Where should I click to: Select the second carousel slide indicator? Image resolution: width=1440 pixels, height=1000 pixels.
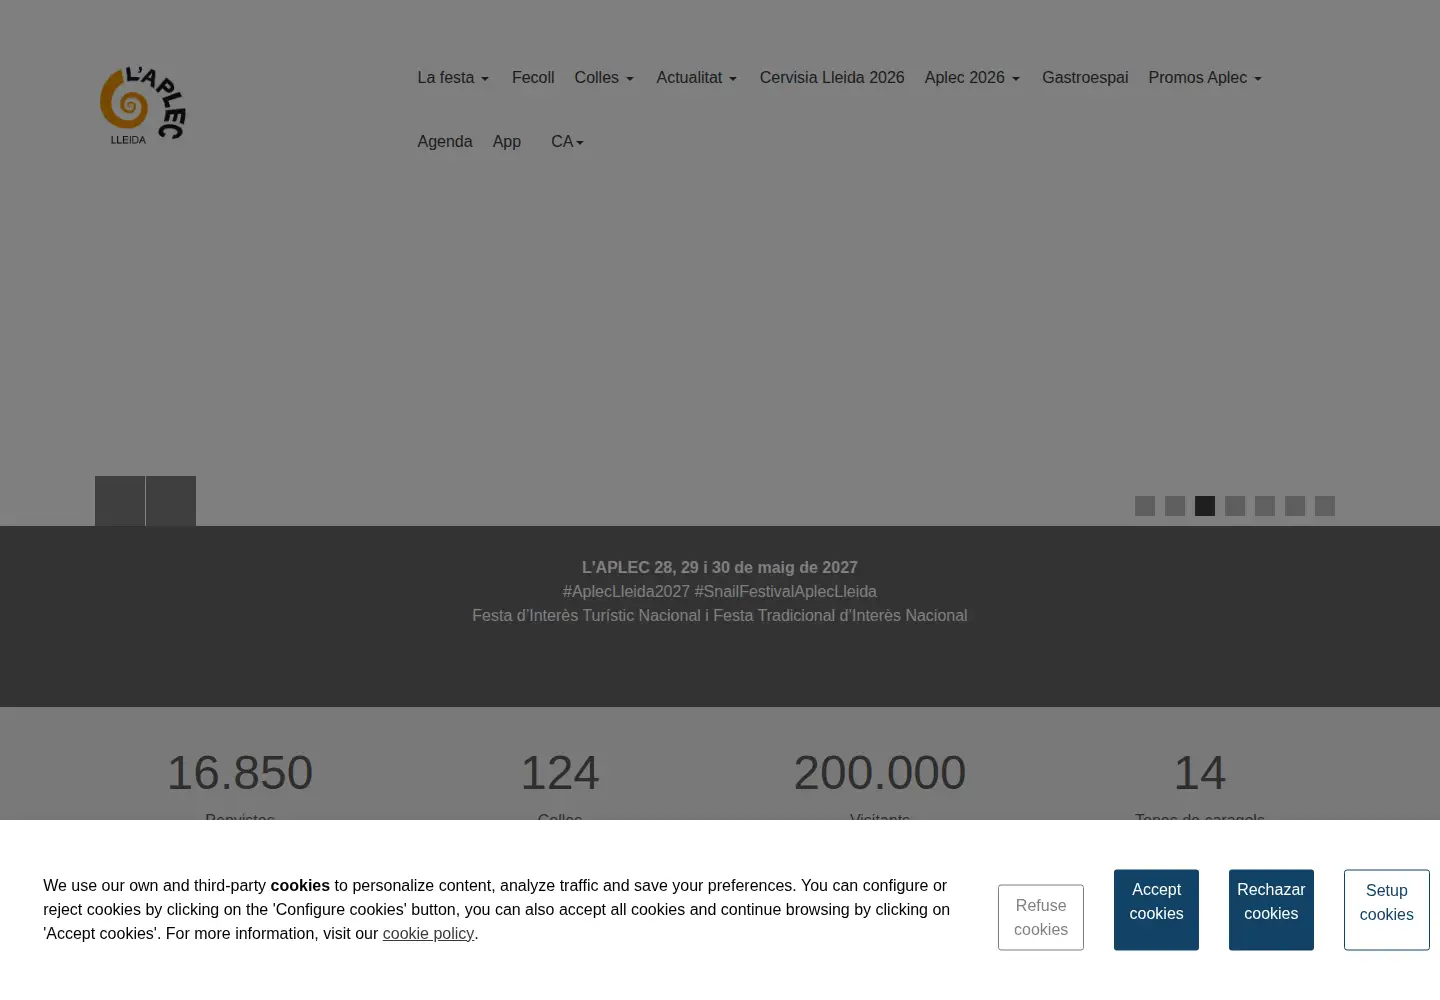[1175, 506]
